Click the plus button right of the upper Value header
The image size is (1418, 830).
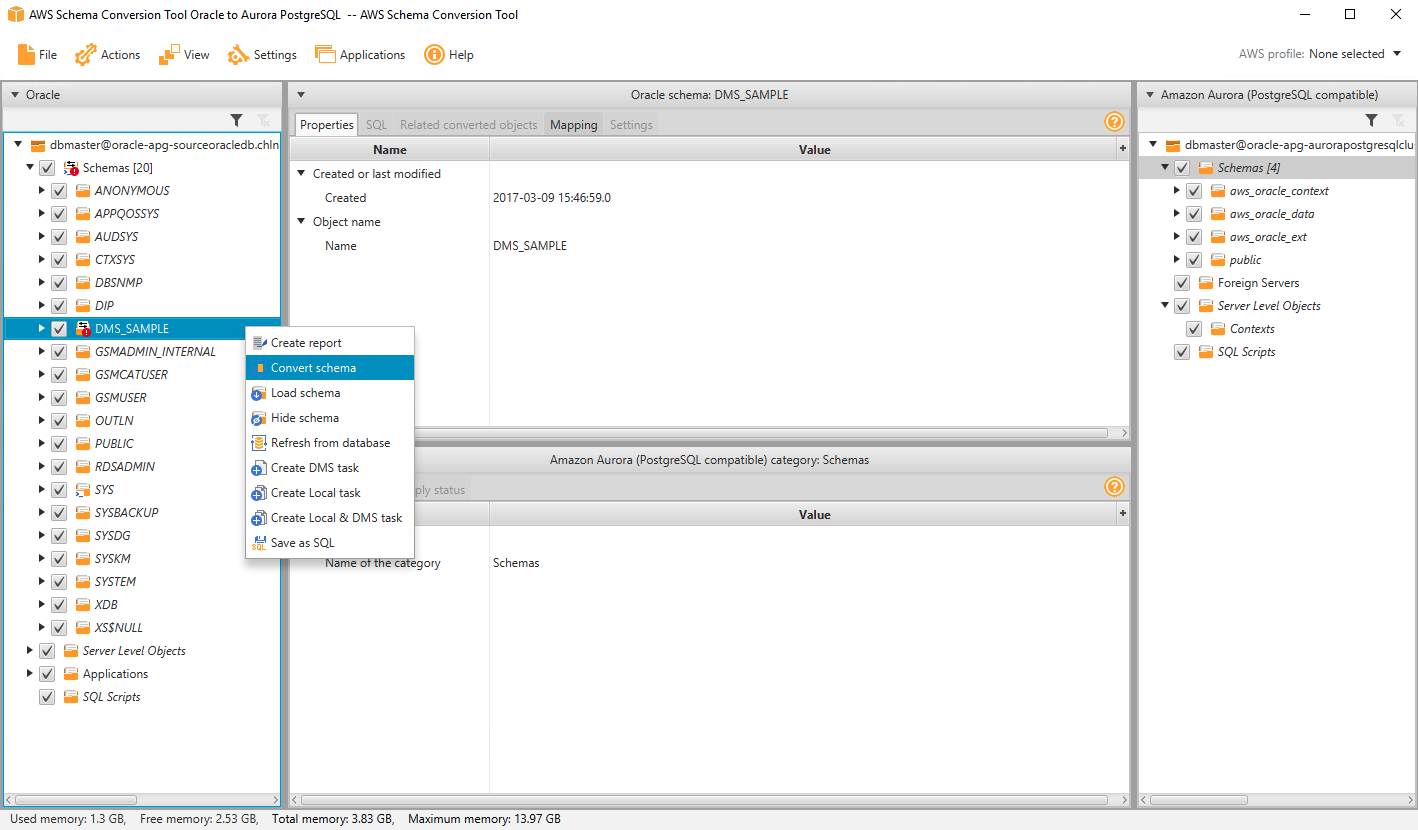coord(1122,149)
